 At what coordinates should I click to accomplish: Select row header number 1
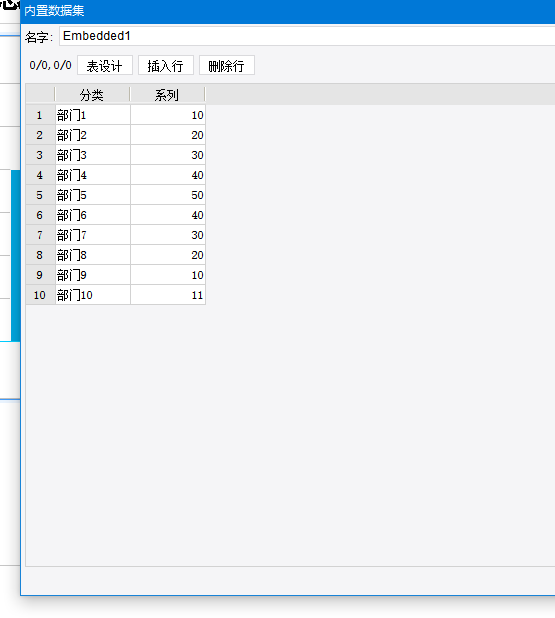pyautogui.click(x=40, y=115)
